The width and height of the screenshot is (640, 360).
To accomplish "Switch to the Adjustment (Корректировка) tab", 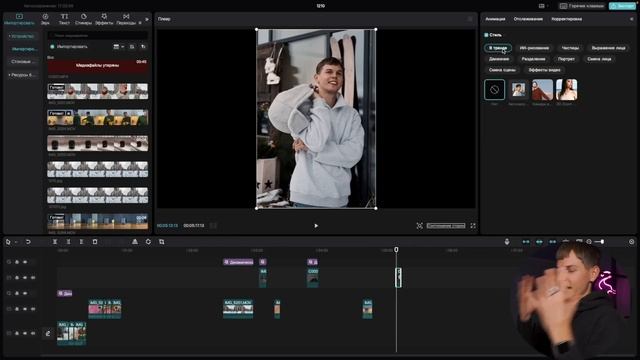I will pos(567,19).
